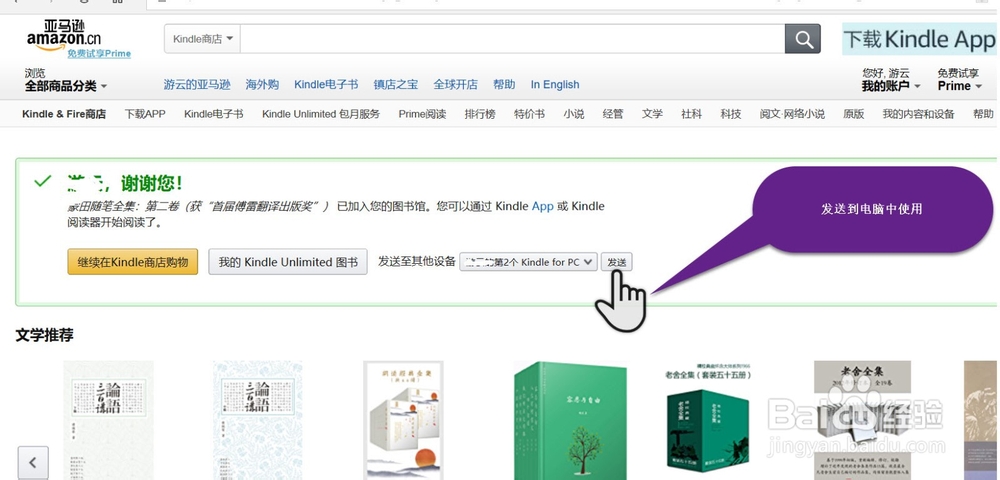This screenshot has height=480, width=1000.
Task: Open 排行榜 tab
Action: tap(480, 114)
